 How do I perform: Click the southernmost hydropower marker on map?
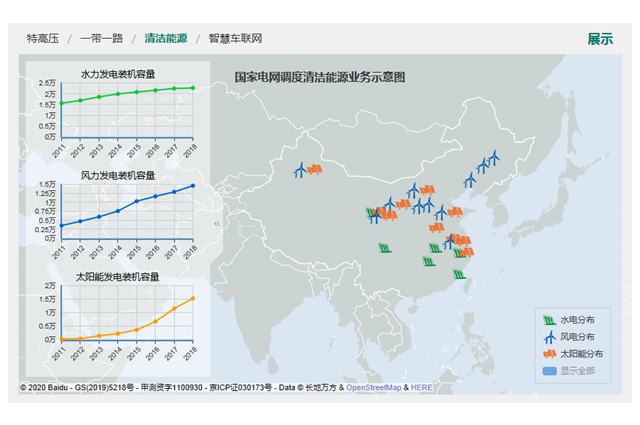(460, 273)
